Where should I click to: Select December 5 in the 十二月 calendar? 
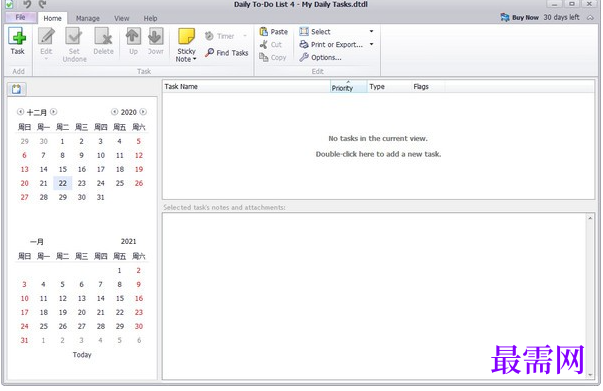[x=138, y=141]
